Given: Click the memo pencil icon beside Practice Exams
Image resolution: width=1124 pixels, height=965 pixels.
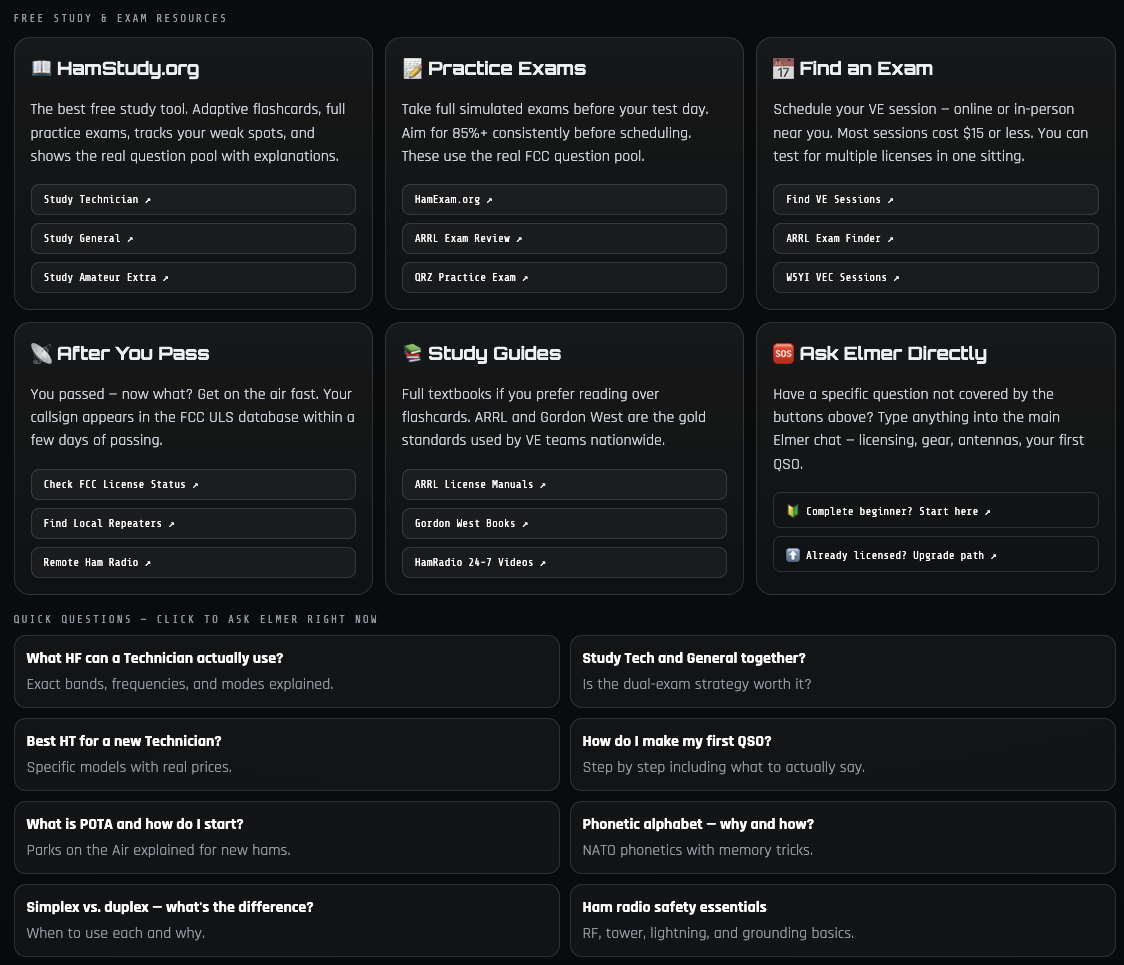Looking at the screenshot, I should click(x=412, y=68).
